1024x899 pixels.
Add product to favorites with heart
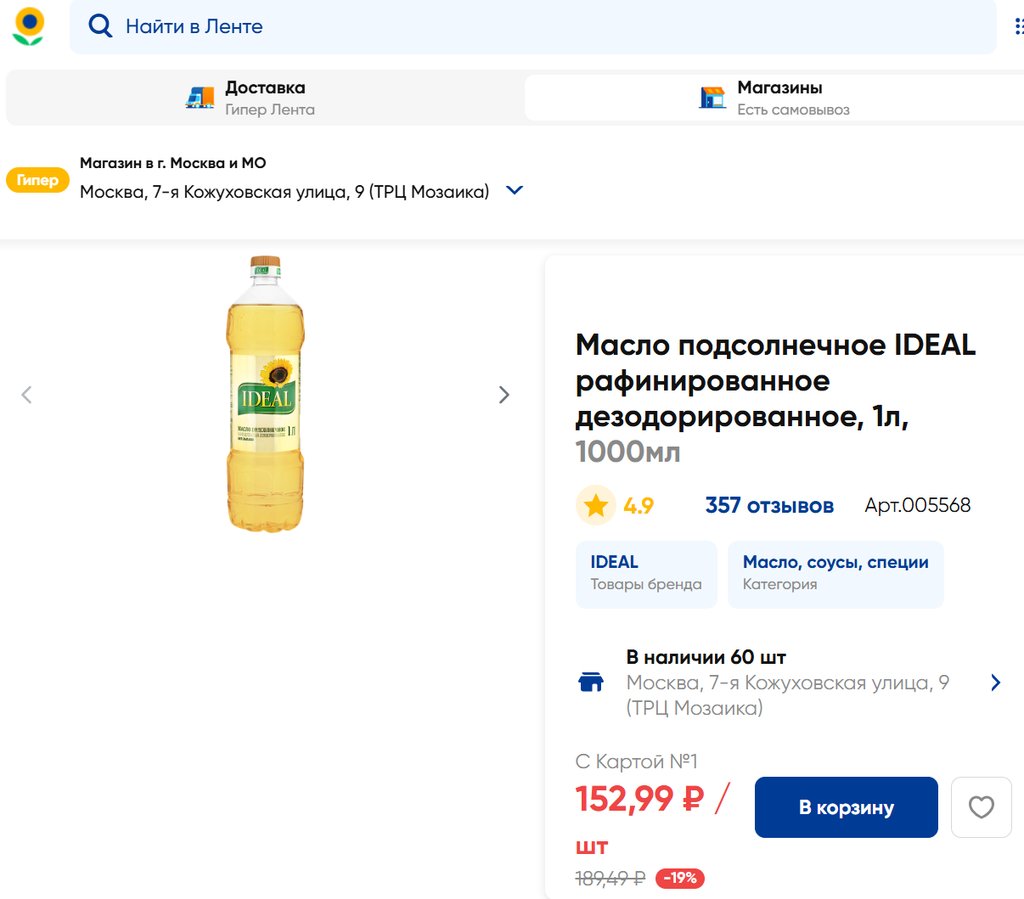point(981,807)
